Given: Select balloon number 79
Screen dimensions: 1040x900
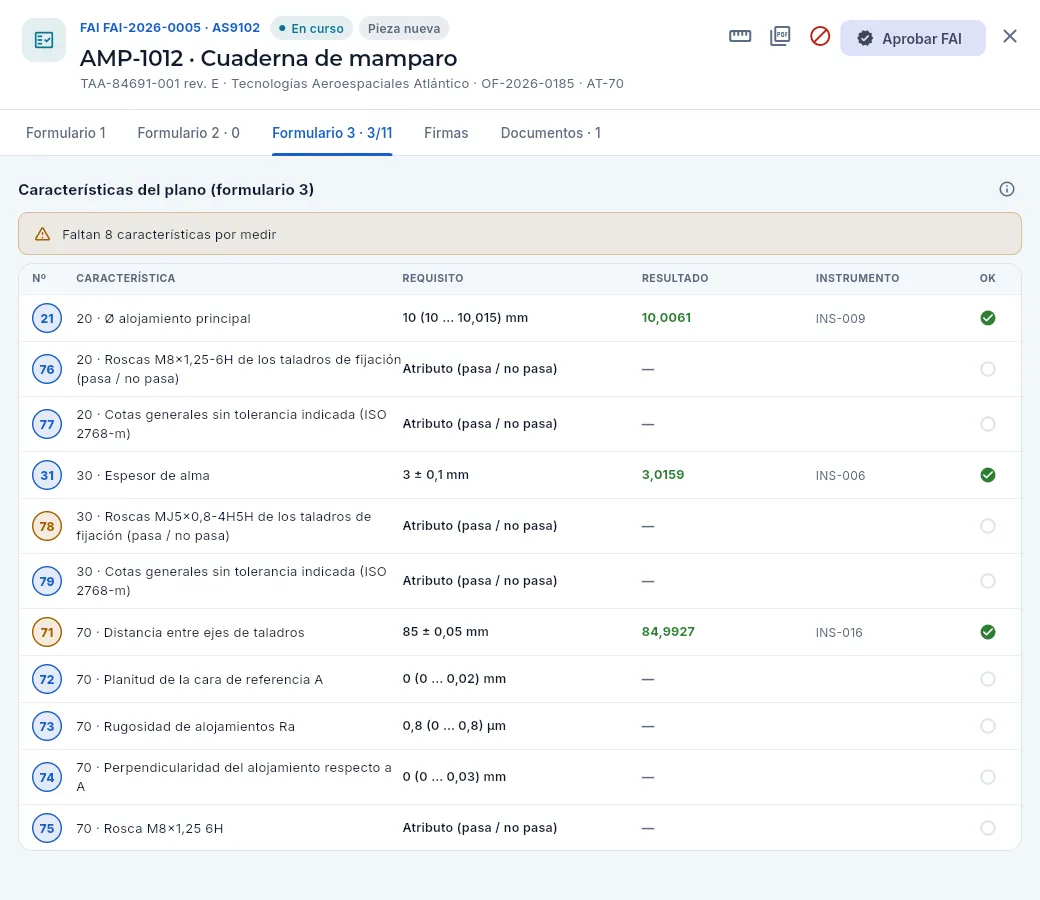Looking at the screenshot, I should tap(47, 582).
